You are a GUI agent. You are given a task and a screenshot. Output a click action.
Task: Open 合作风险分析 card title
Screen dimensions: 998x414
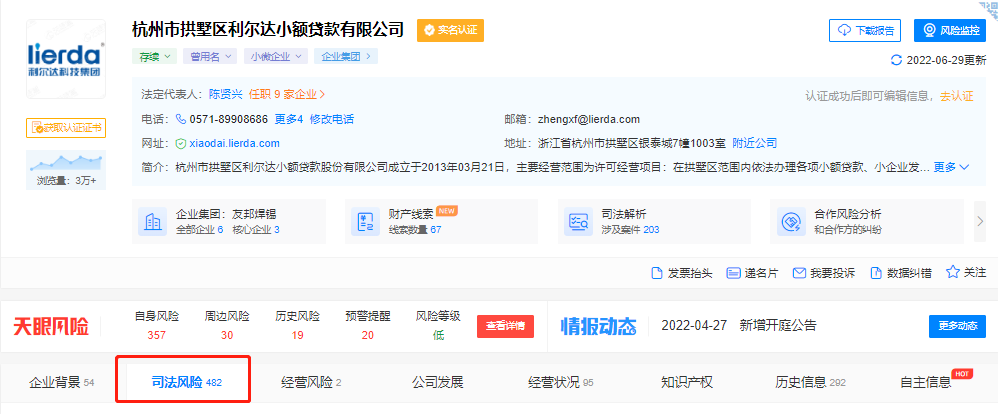coord(848,214)
